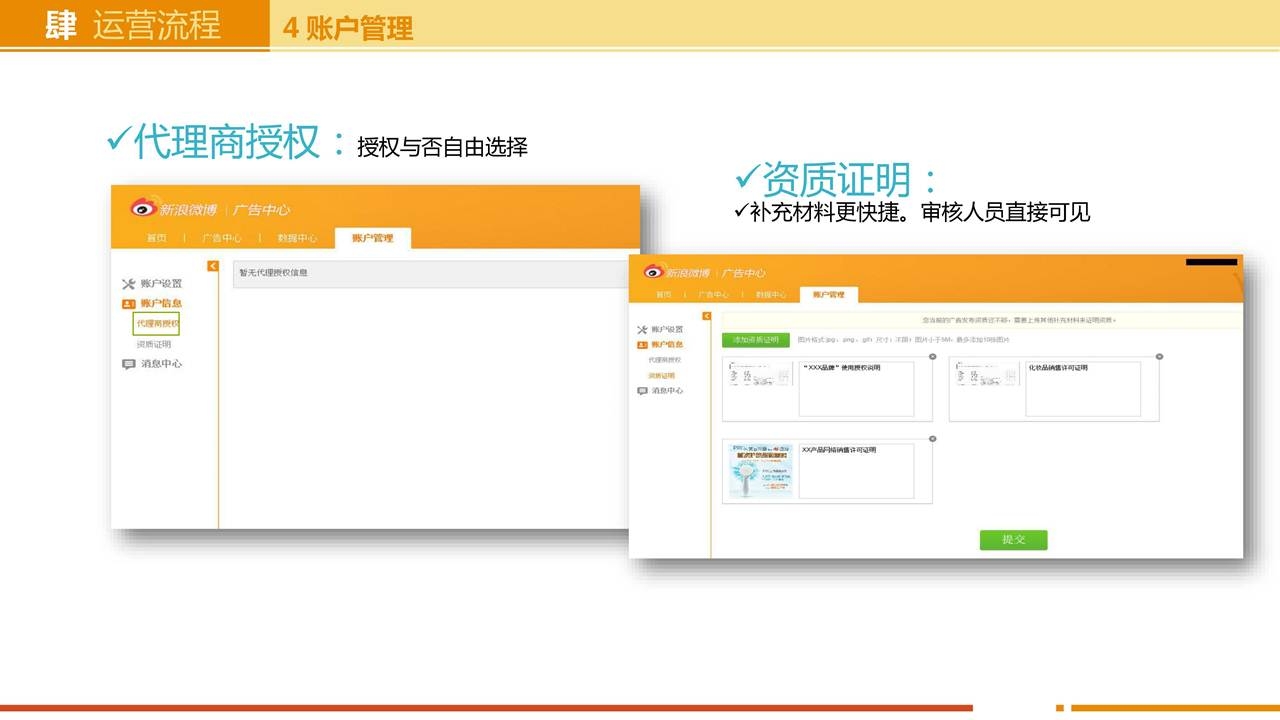Viewport: 1280px width, 720px height.
Task: Open 资质证明 link in the left screenshot sidebar
Action: coord(154,344)
